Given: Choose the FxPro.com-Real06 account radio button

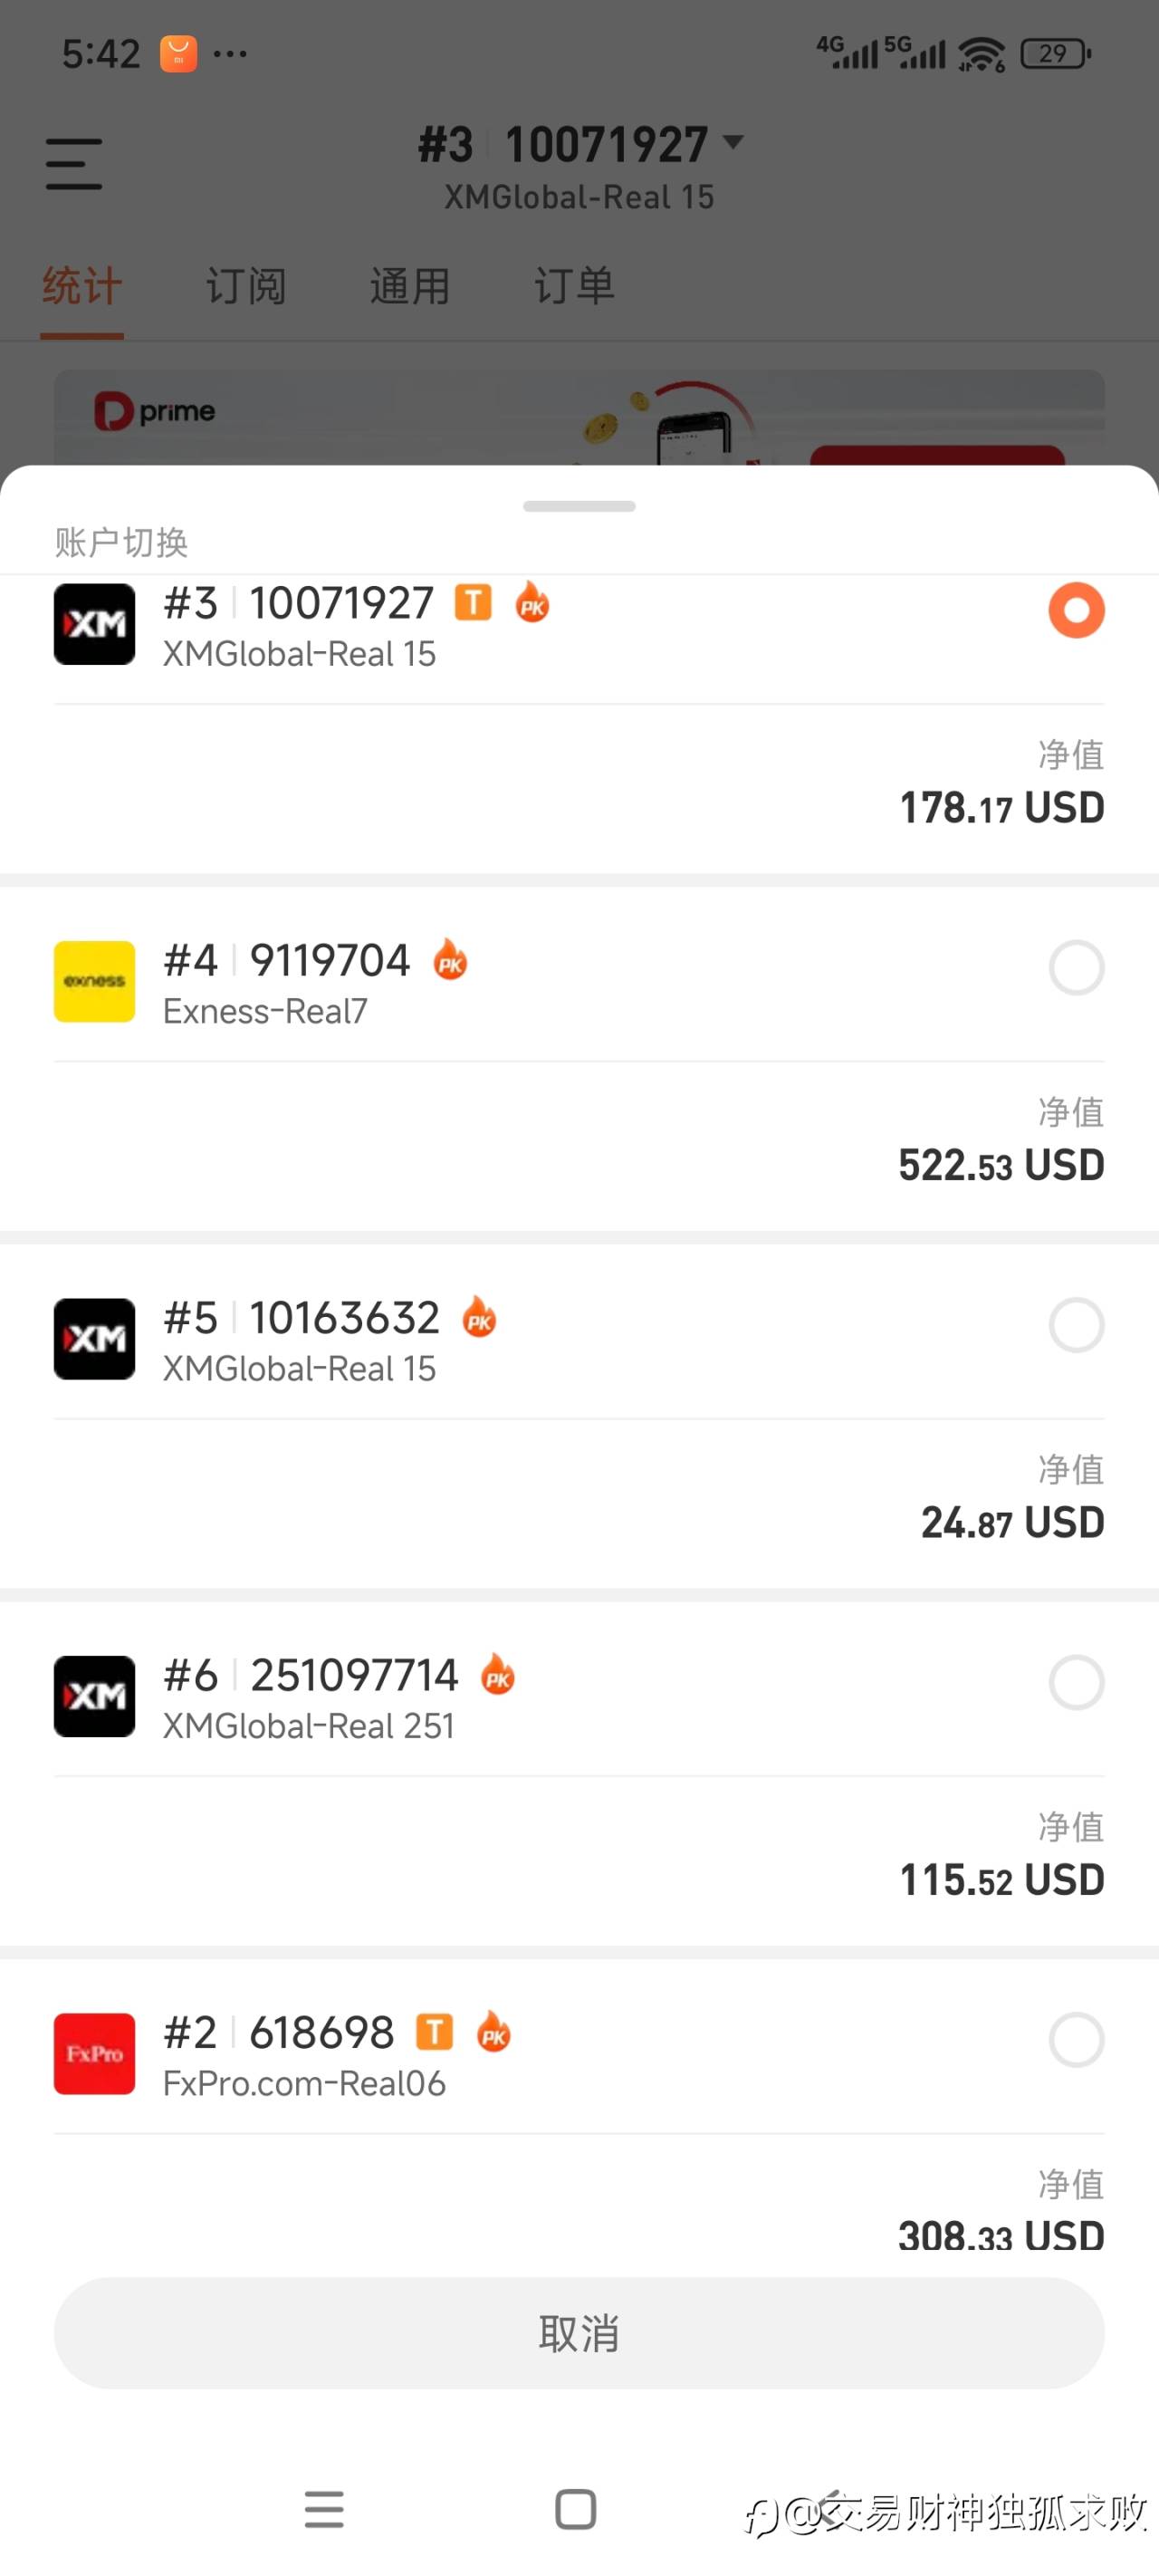Looking at the screenshot, I should click(1076, 2040).
